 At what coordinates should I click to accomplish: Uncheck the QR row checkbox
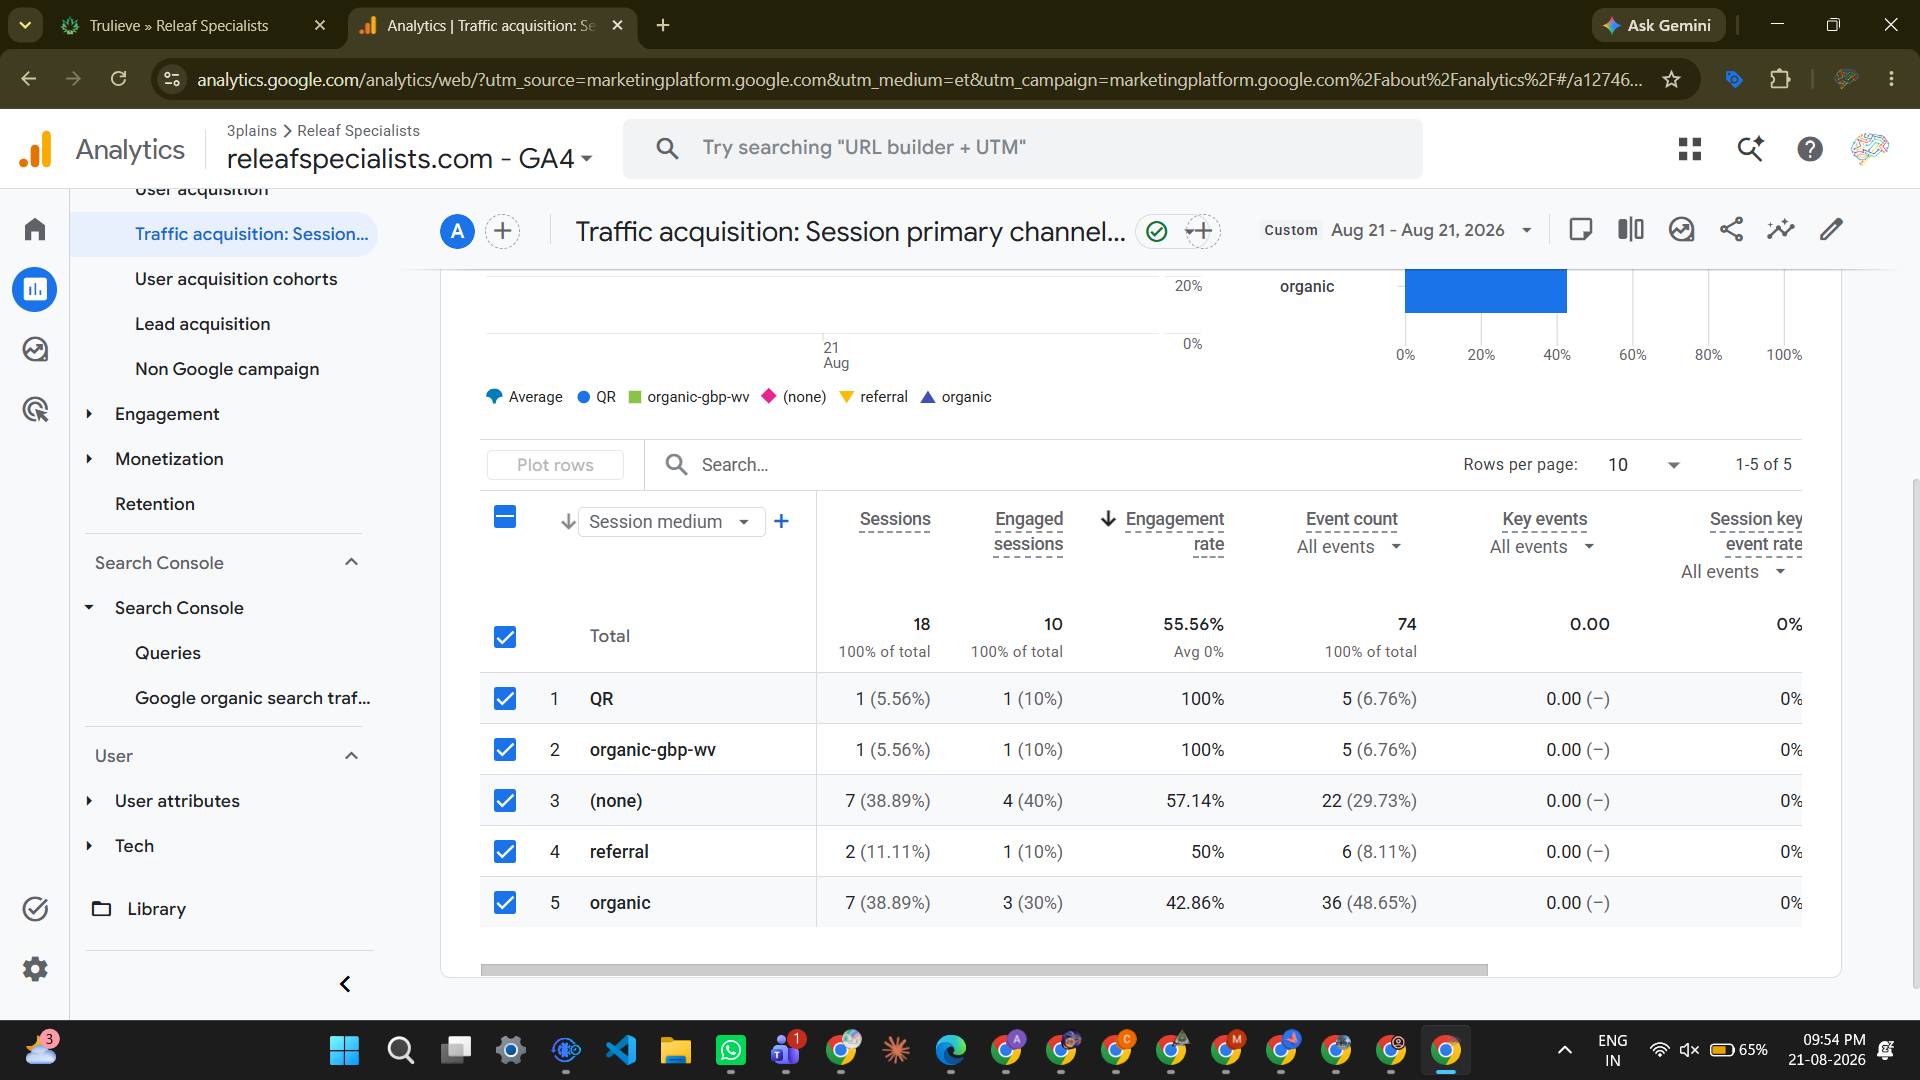click(x=505, y=699)
